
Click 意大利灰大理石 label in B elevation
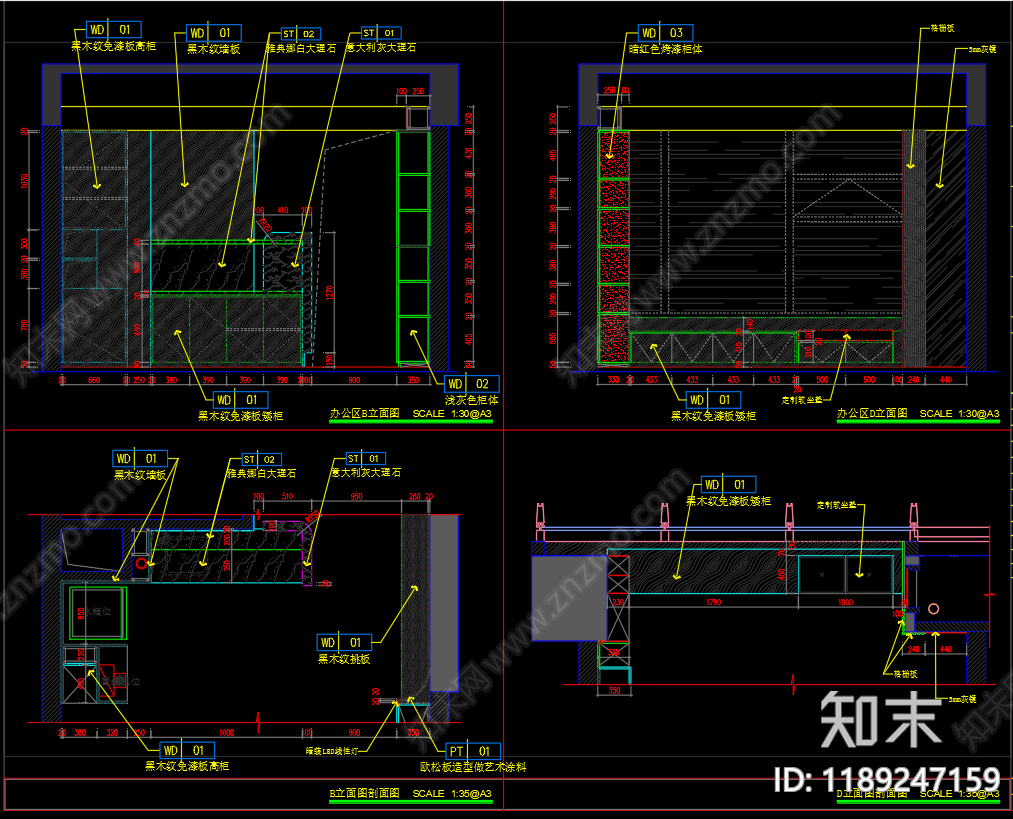tap(381, 48)
